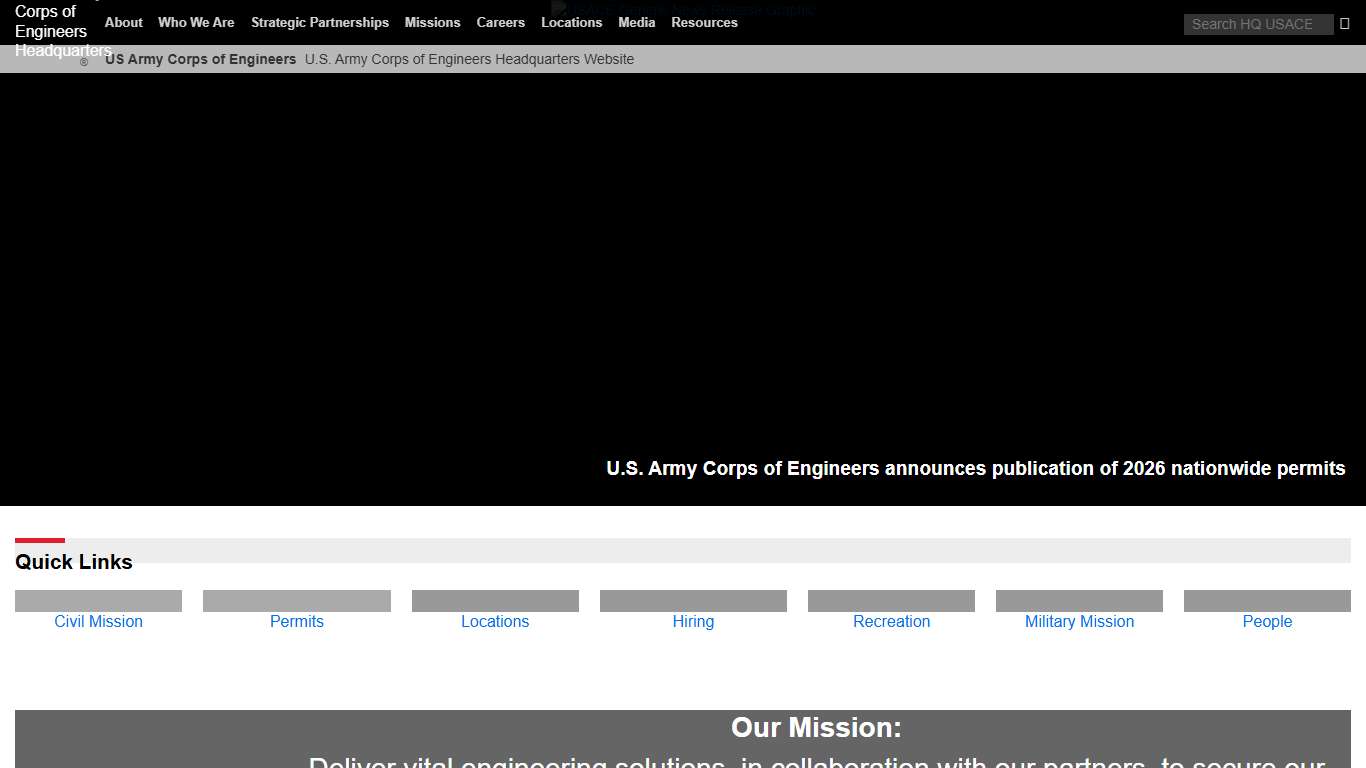Open the Missions menu item
The height and width of the screenshot is (768, 1366).
(432, 22)
